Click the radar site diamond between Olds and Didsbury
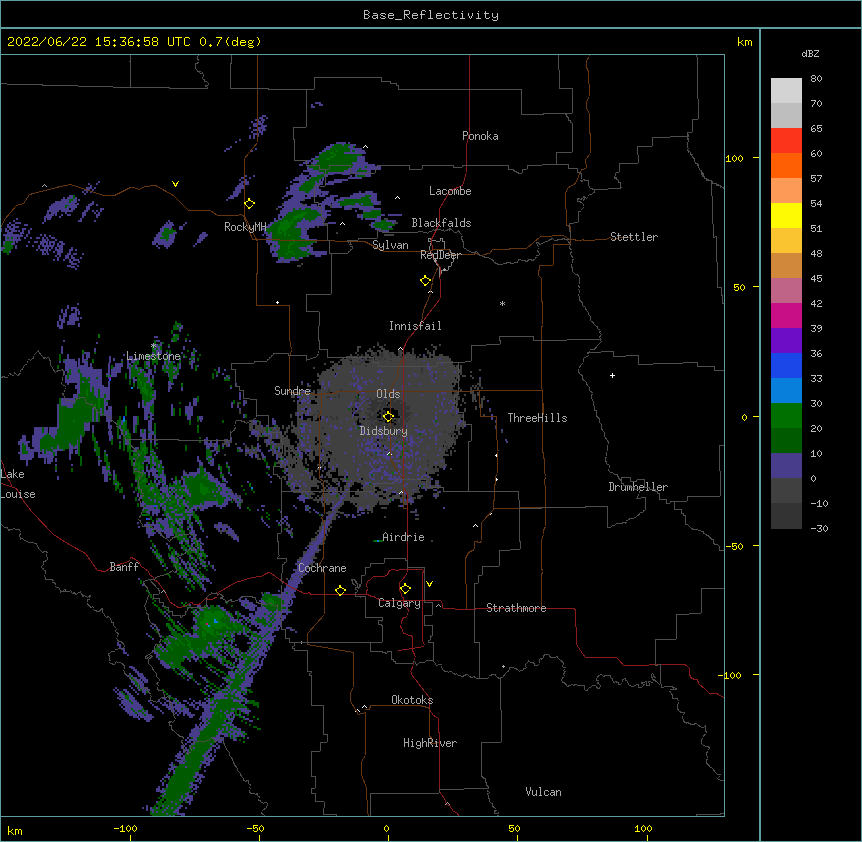The height and width of the screenshot is (842, 862). pyautogui.click(x=388, y=417)
